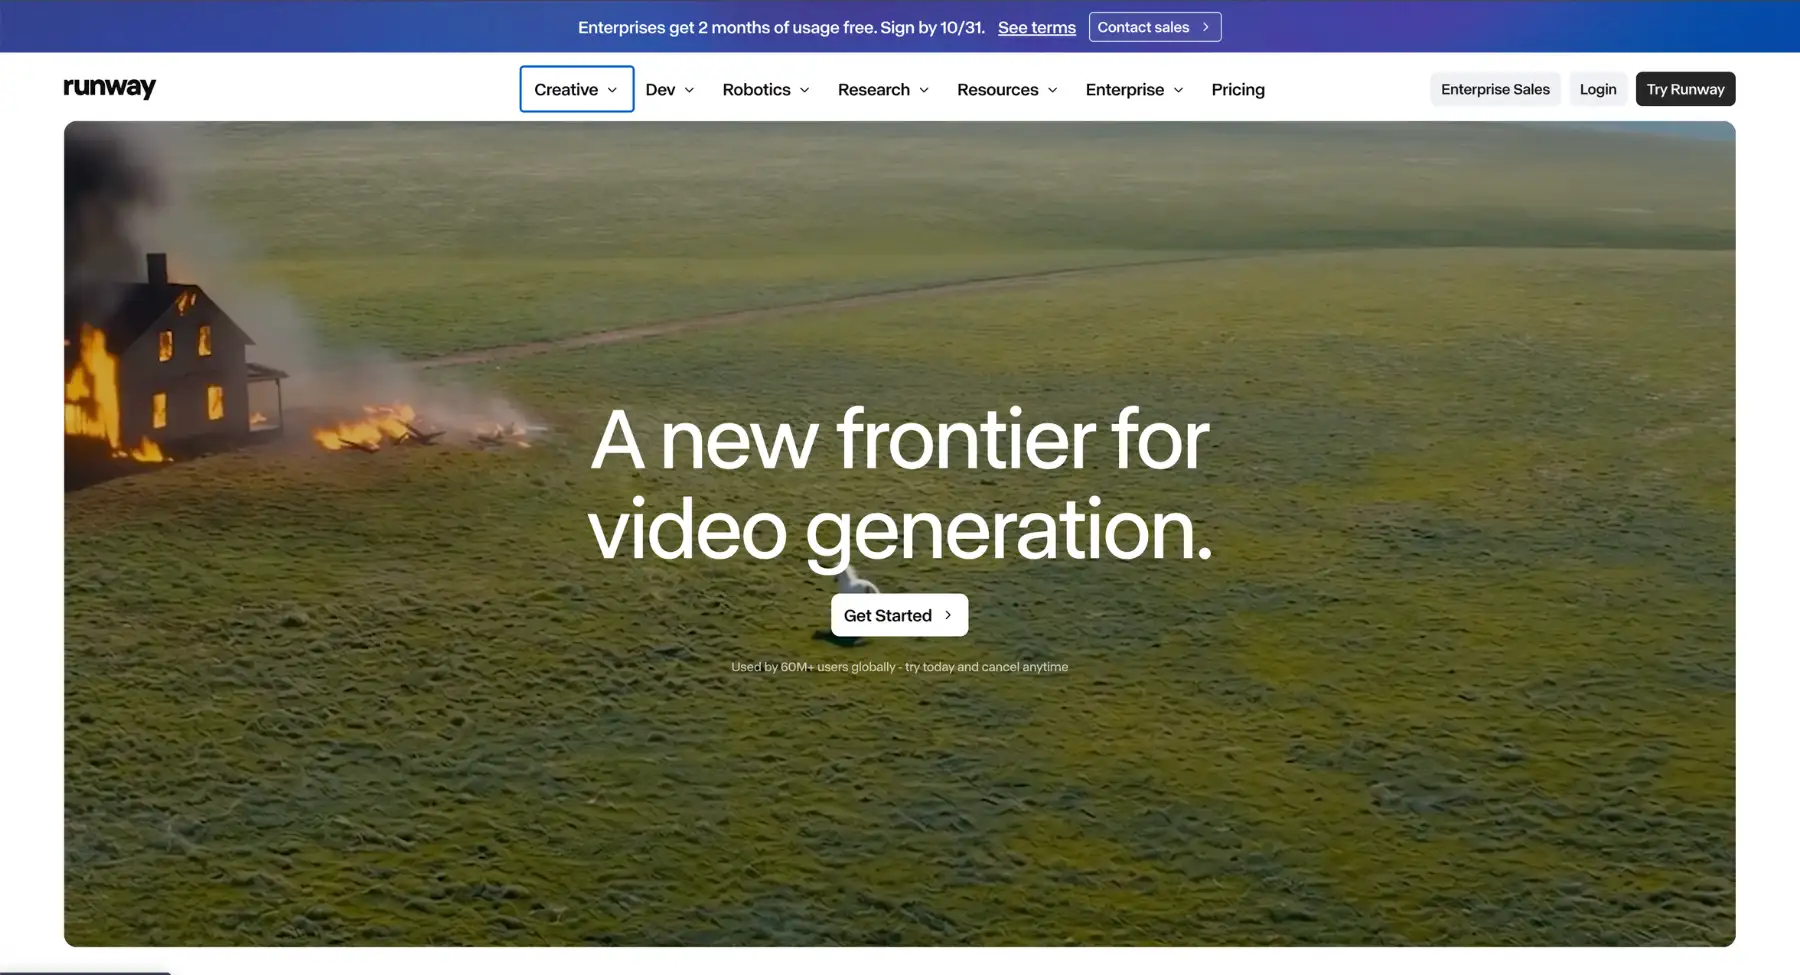Click Contact sales in the banner
1800x975 pixels.
coord(1155,27)
